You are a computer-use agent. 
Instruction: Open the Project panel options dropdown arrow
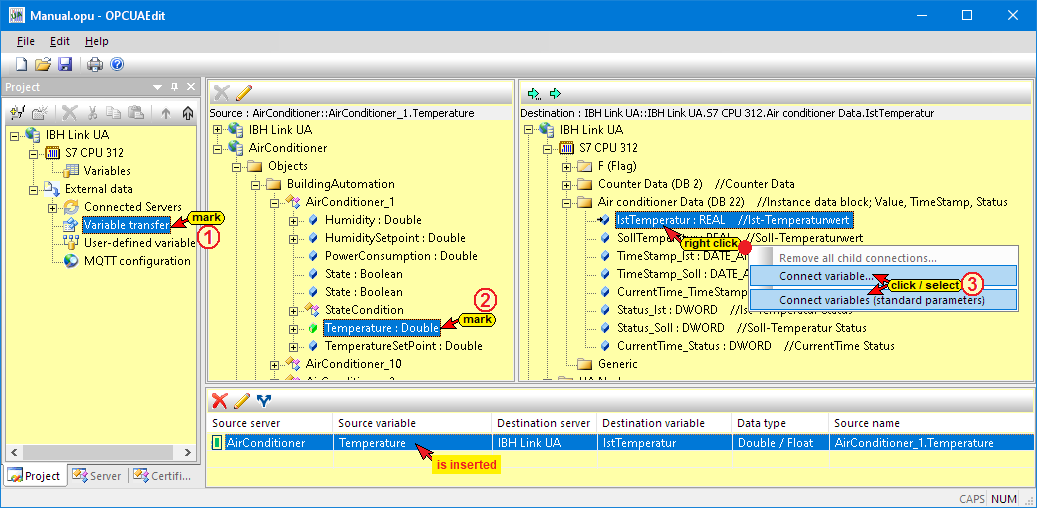[157, 87]
